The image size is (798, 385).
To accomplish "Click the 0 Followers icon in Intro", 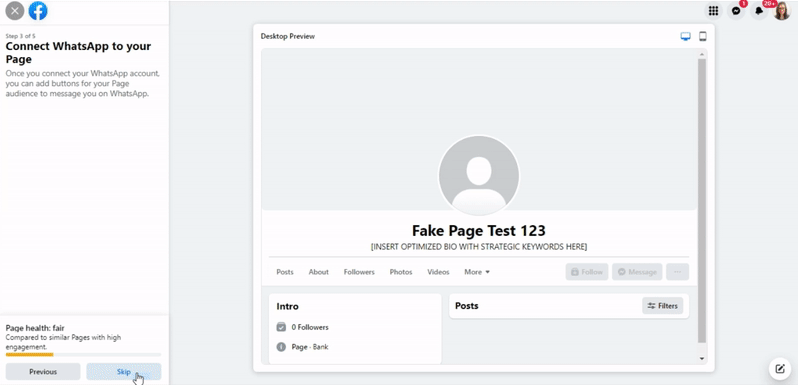I will click(281, 327).
